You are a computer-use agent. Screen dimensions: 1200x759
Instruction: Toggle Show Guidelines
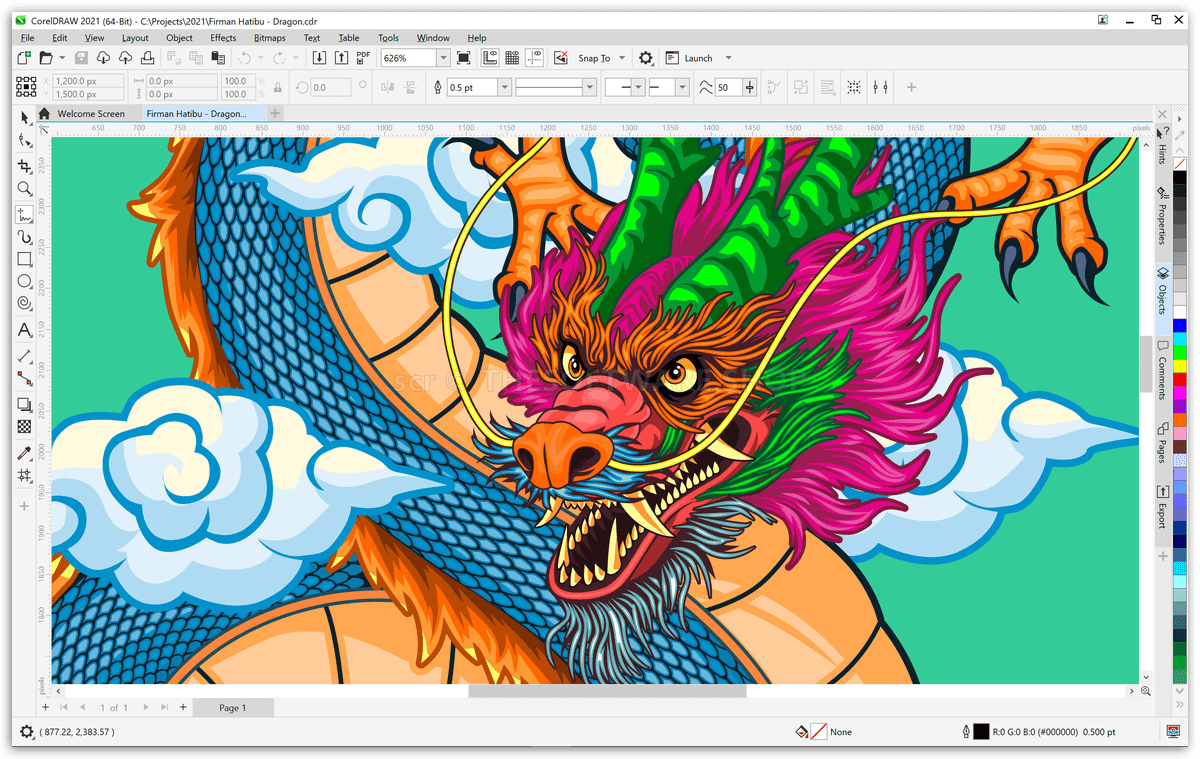pos(533,59)
